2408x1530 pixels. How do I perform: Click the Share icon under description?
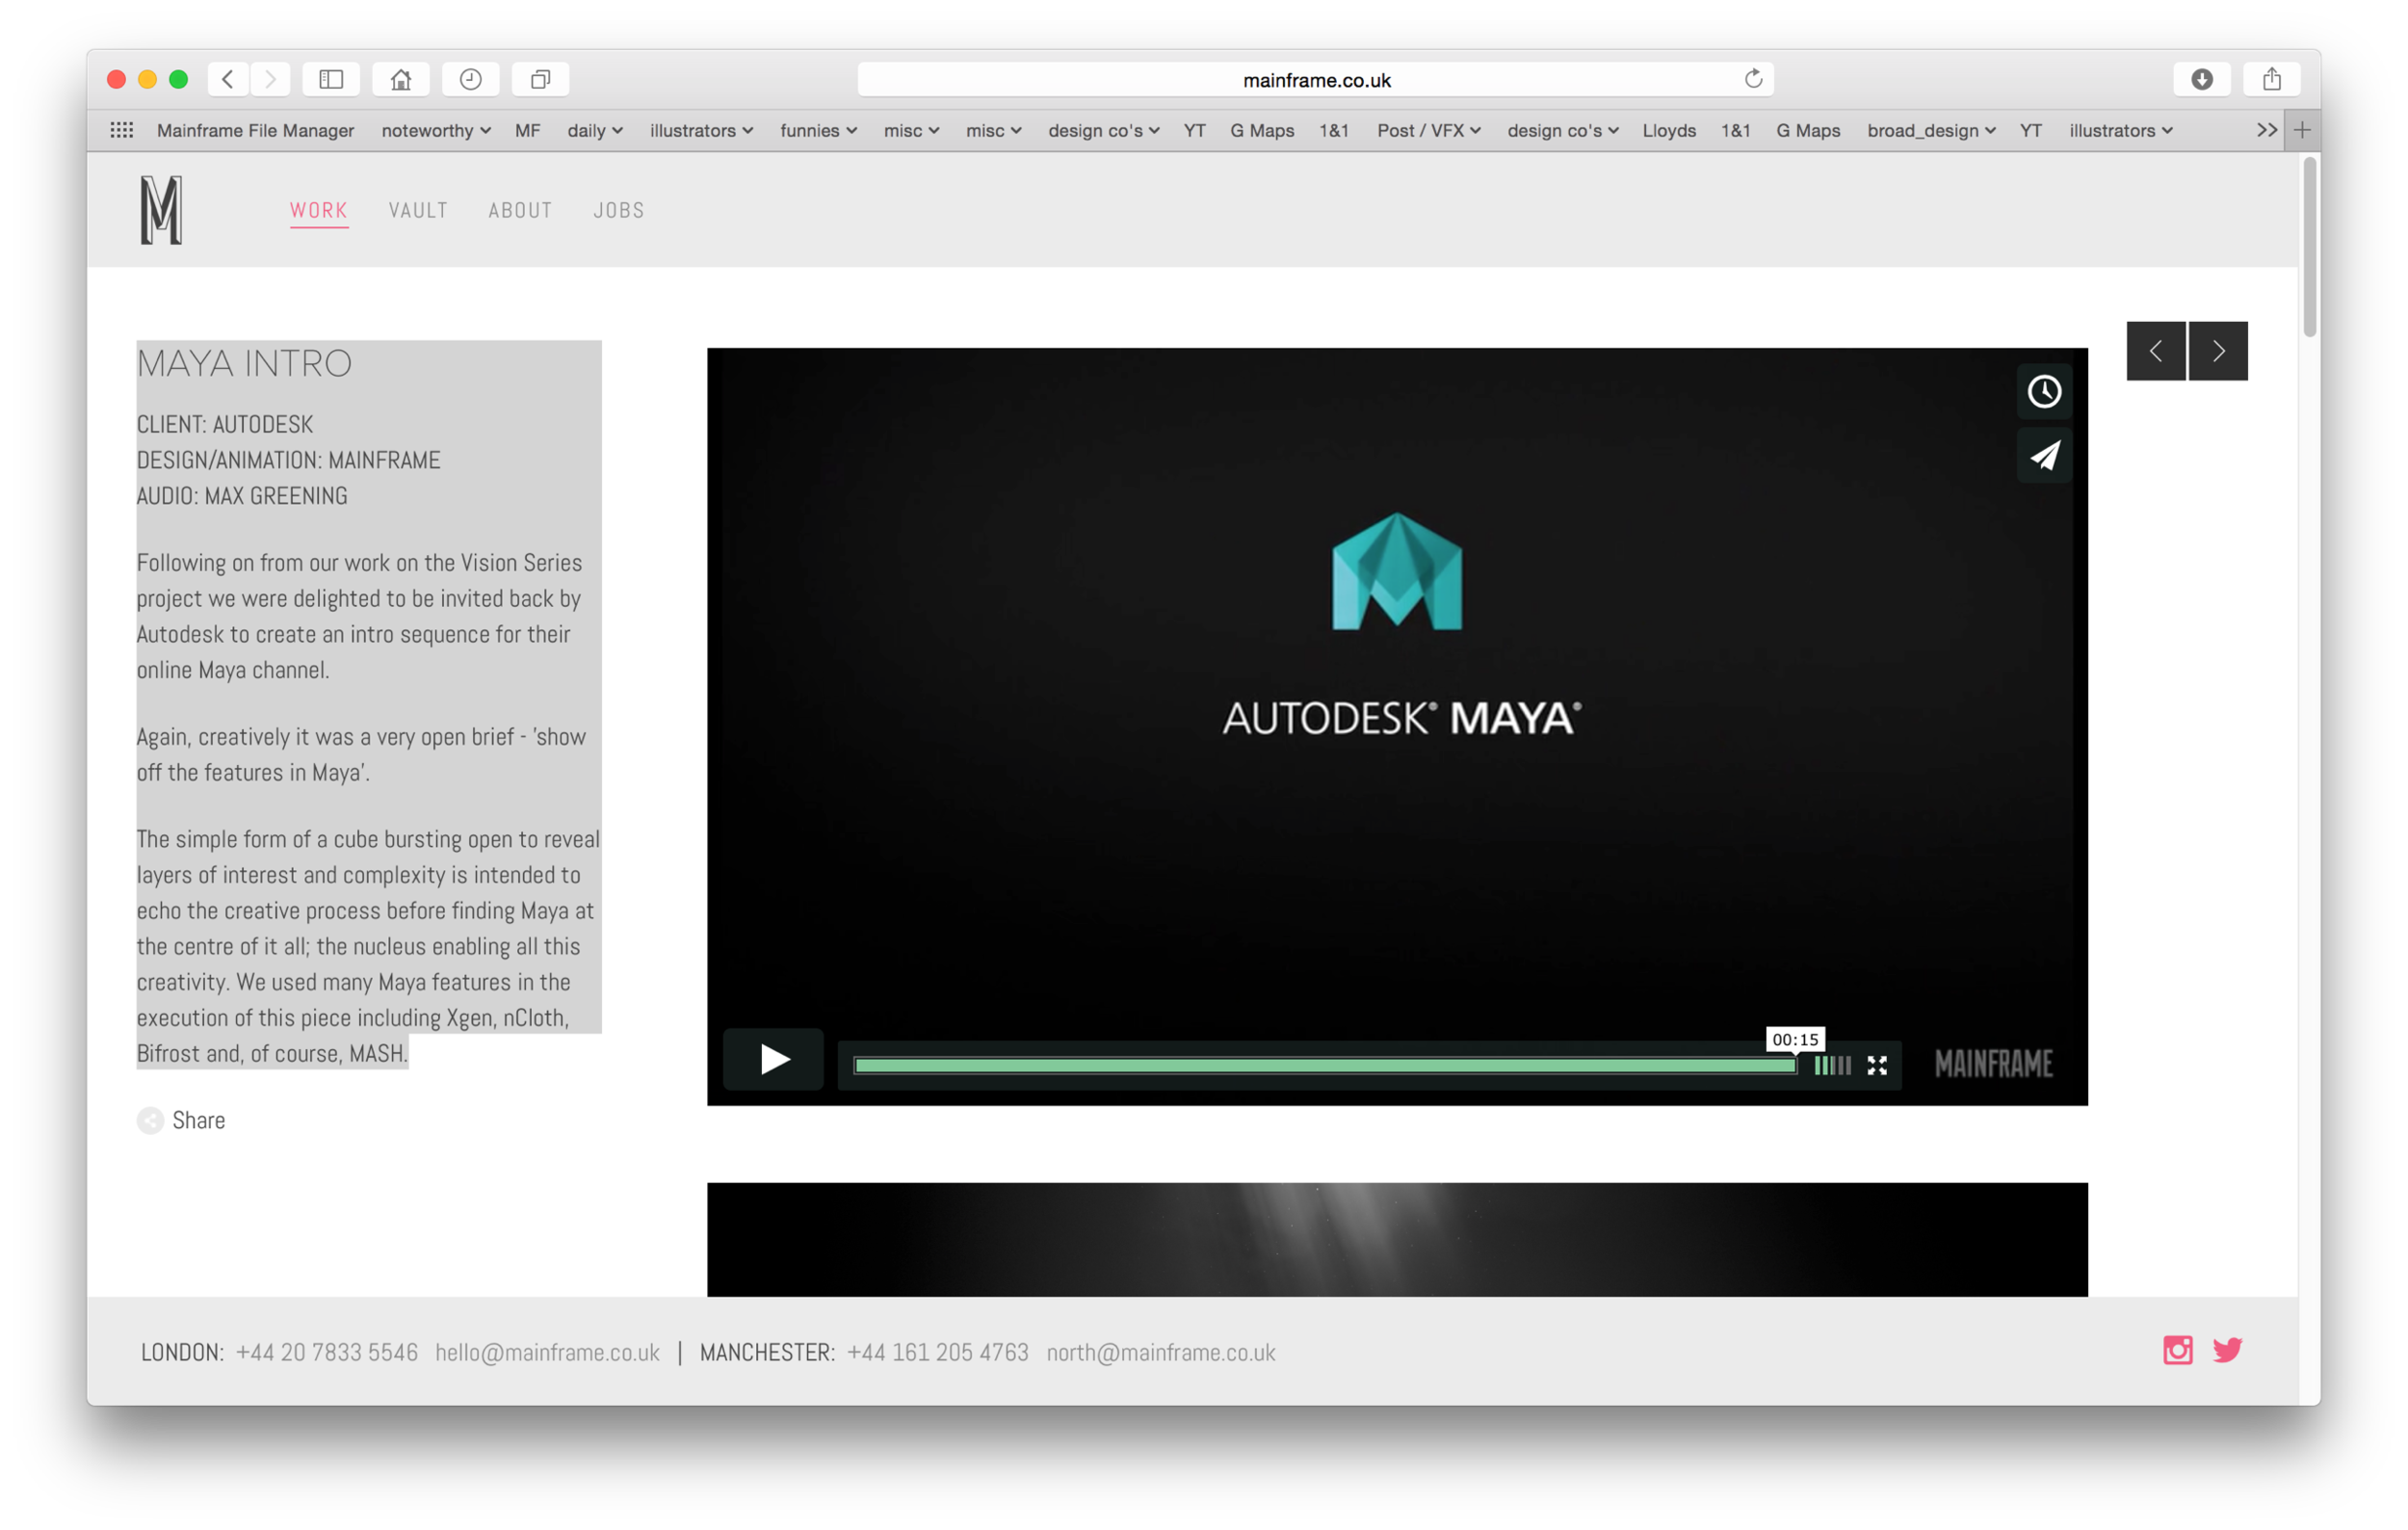tap(150, 1121)
